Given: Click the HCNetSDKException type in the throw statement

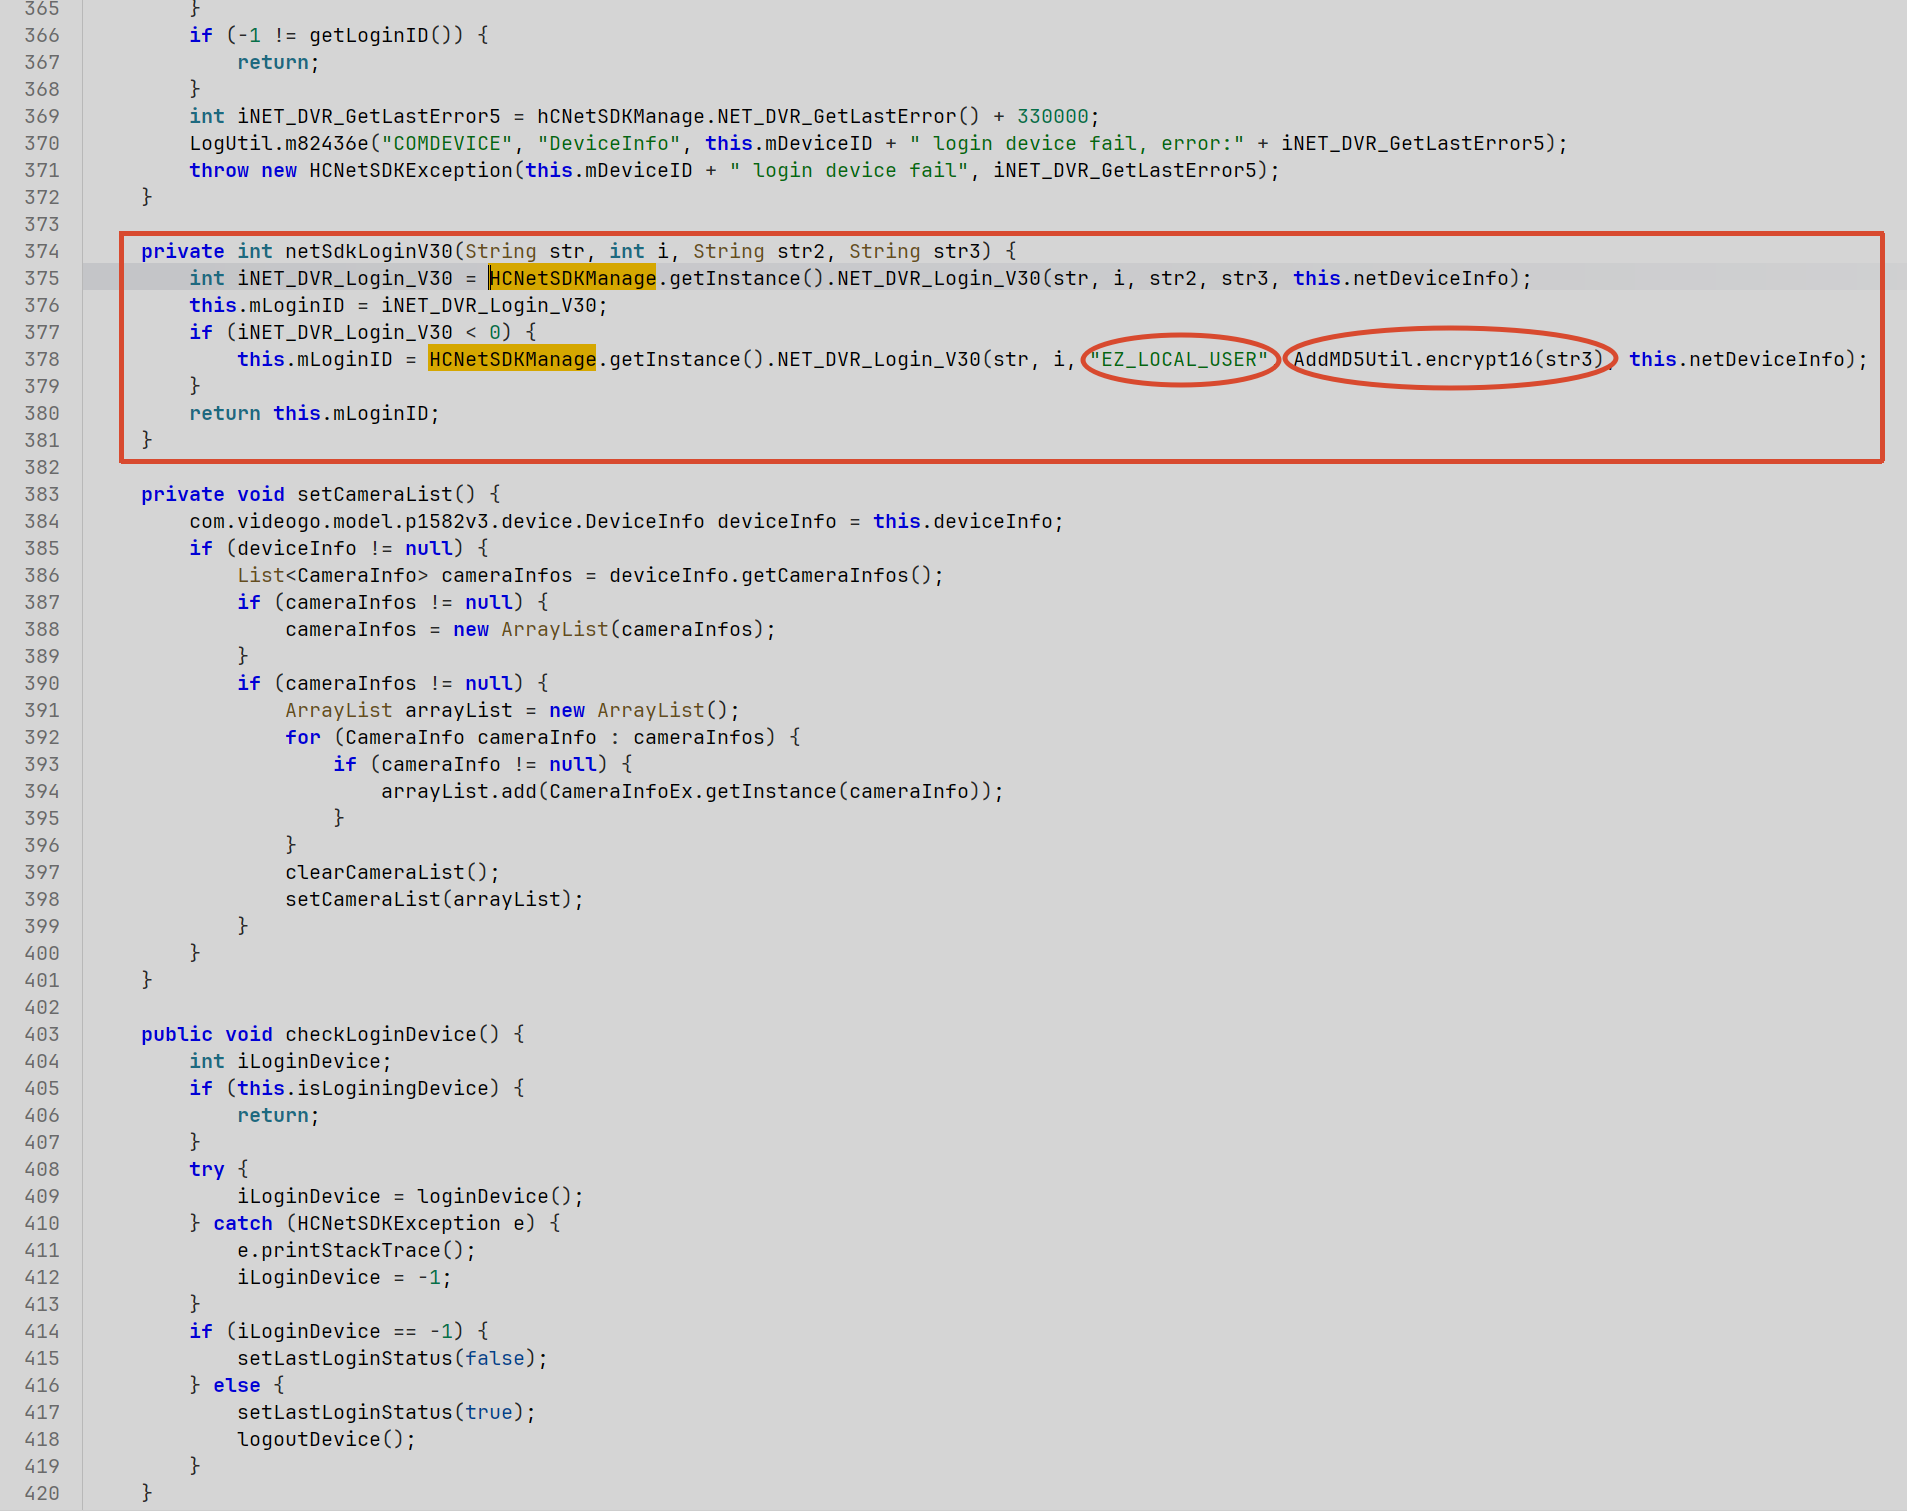Looking at the screenshot, I should [411, 170].
